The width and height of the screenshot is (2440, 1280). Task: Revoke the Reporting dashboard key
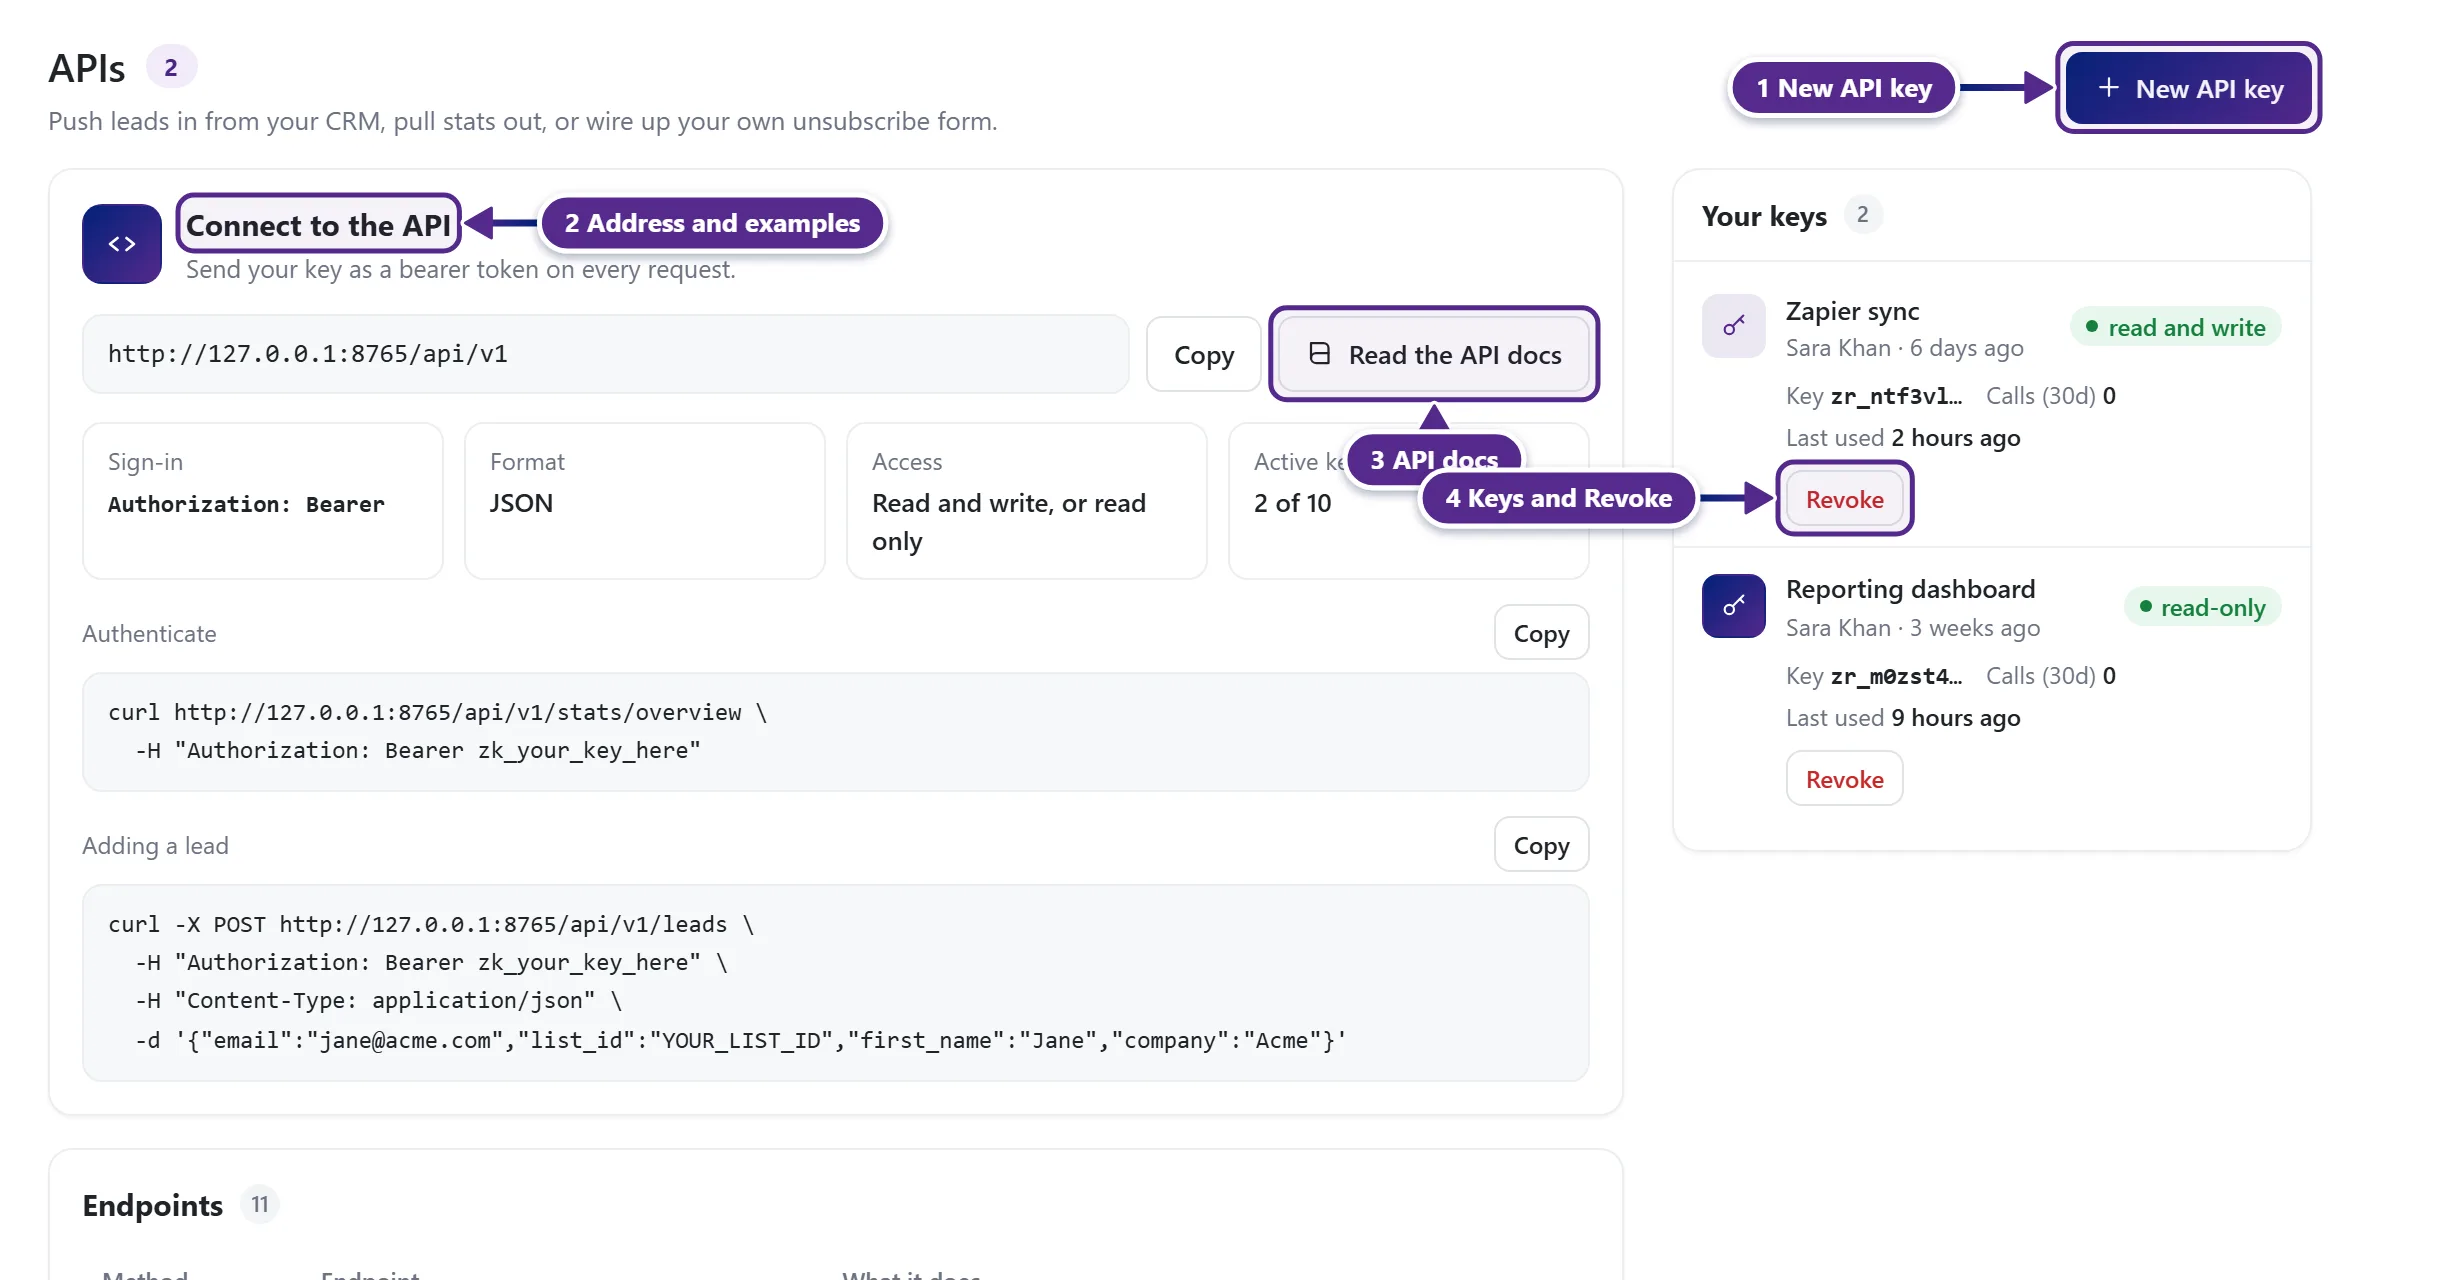[1844, 779]
